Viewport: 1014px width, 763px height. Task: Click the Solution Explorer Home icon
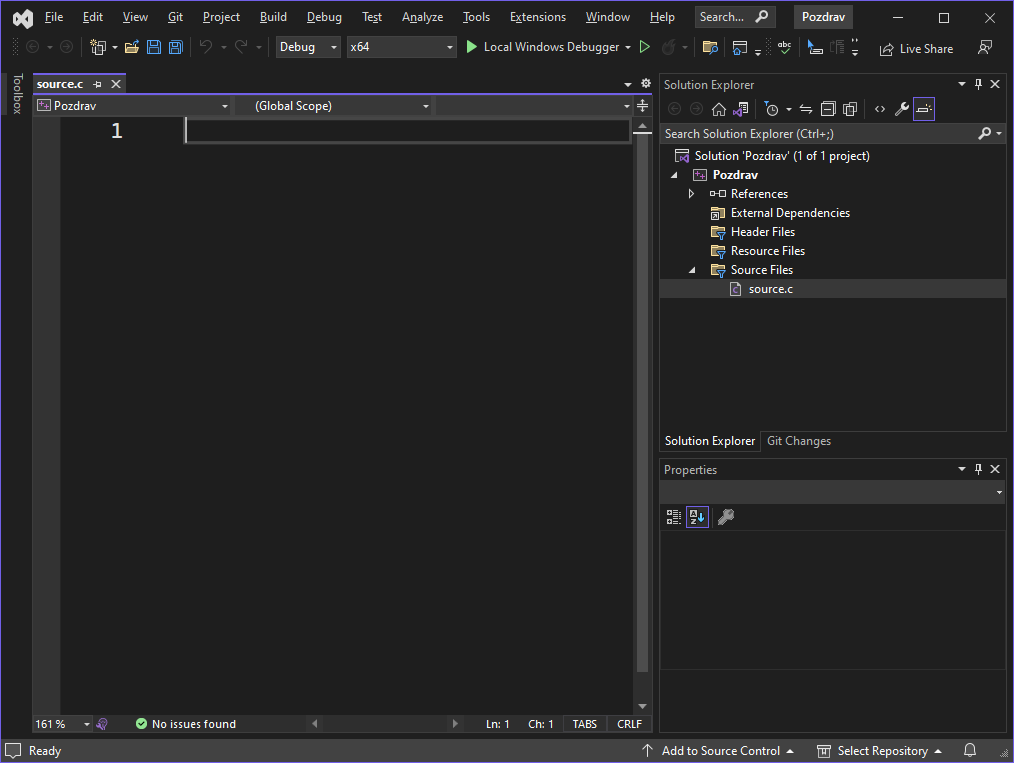coord(718,109)
